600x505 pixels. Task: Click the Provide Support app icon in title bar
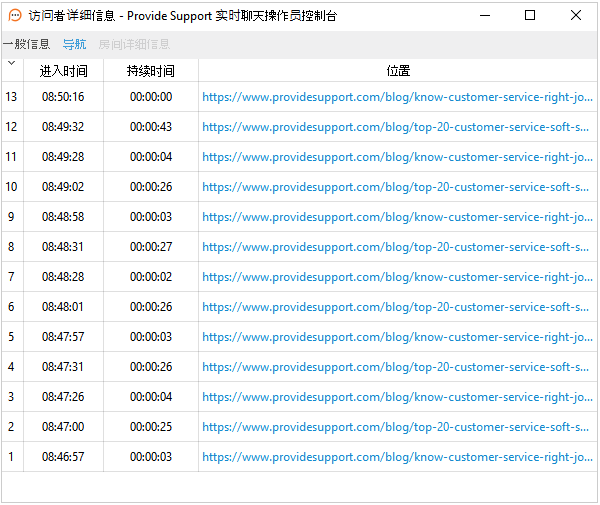tap(15, 16)
